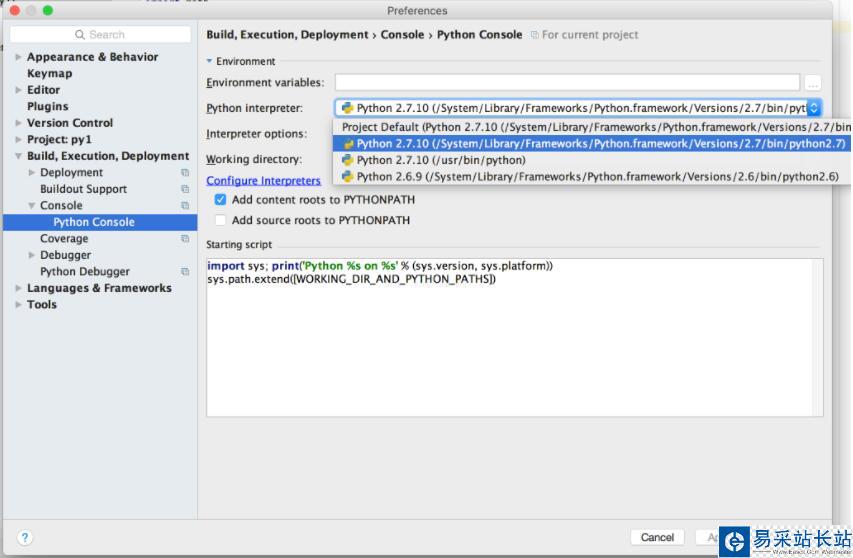
Task: Open the Configure Interpreters link
Action: (x=263, y=181)
